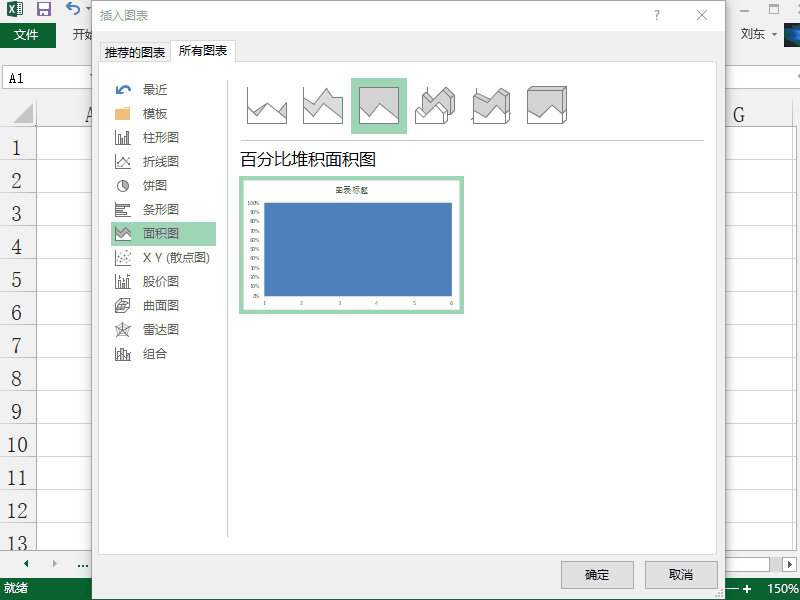Click the 确定 OK button
This screenshot has height=600, width=800.
(x=597, y=575)
